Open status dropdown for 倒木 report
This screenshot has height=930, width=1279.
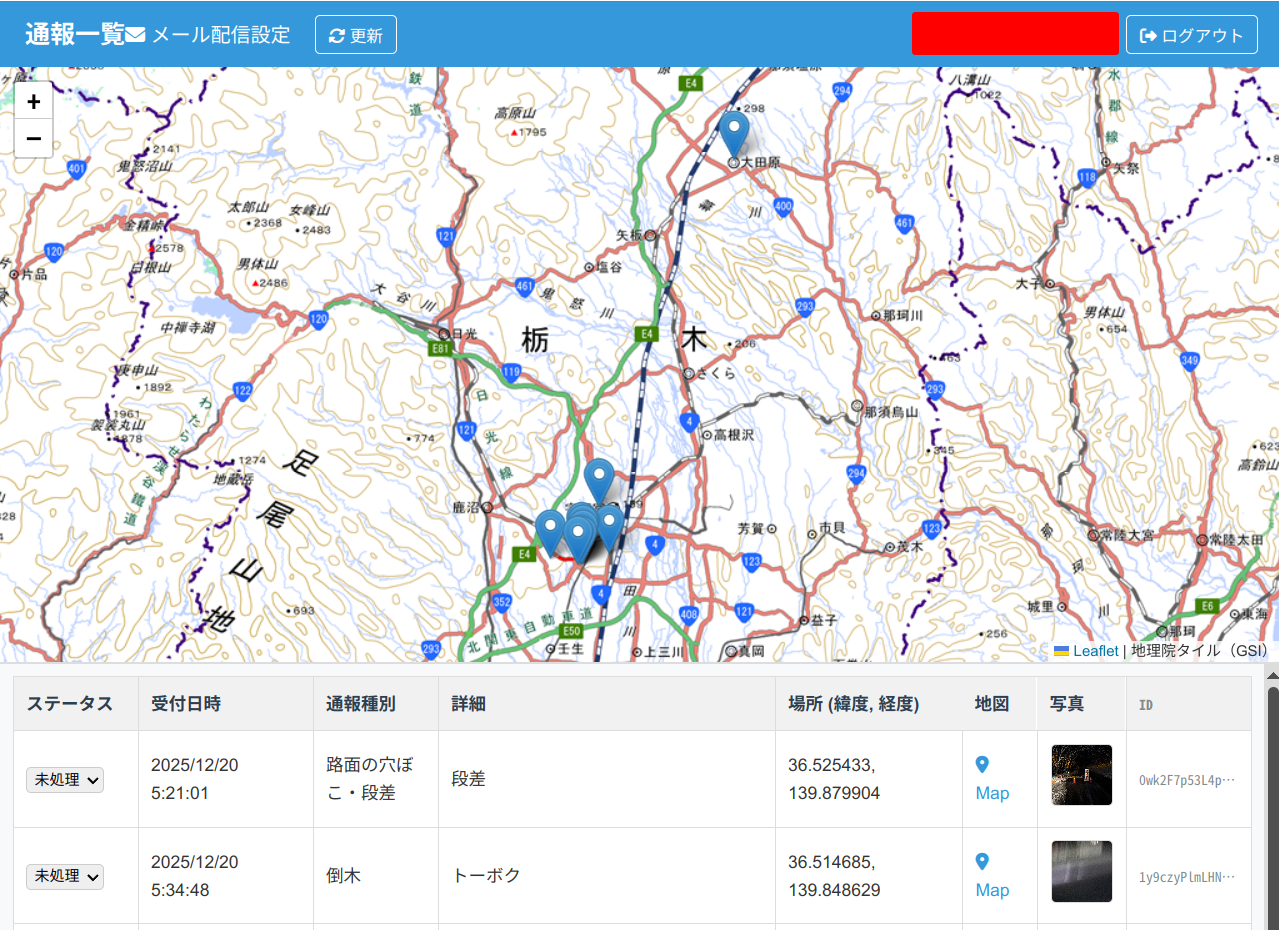[x=65, y=876]
